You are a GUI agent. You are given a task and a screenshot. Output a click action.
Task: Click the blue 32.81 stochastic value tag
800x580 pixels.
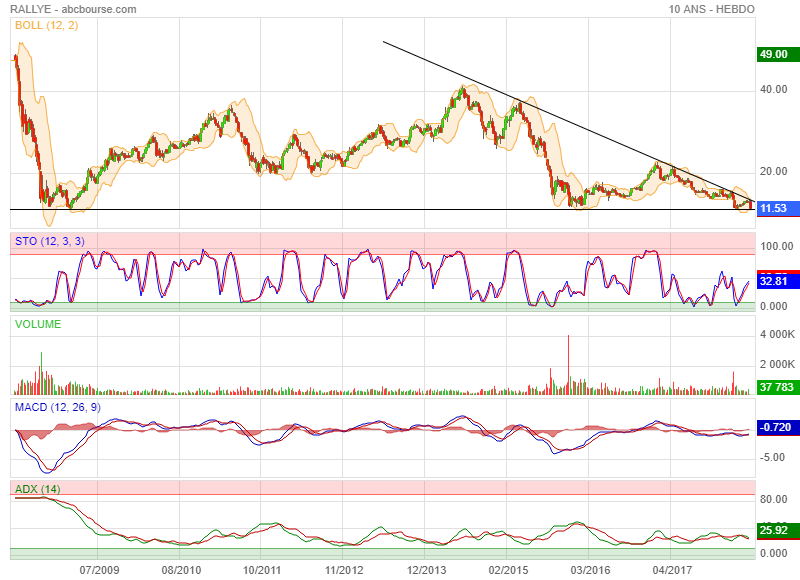pyautogui.click(x=774, y=282)
